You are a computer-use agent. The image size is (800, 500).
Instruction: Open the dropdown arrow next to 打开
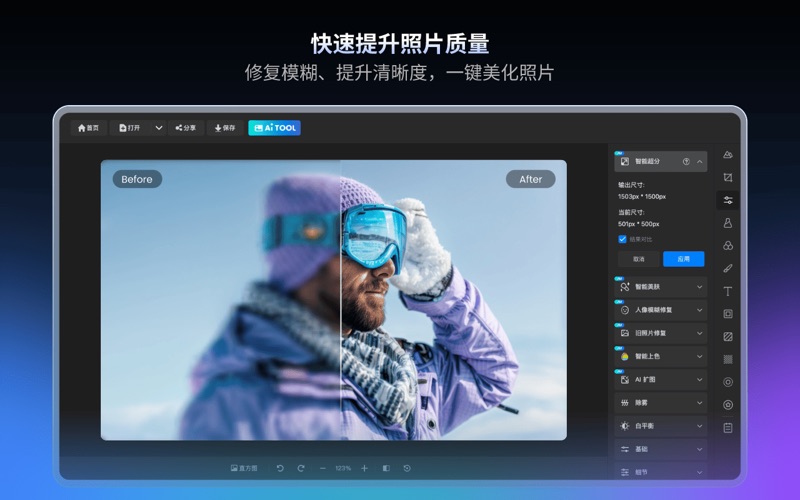point(158,128)
